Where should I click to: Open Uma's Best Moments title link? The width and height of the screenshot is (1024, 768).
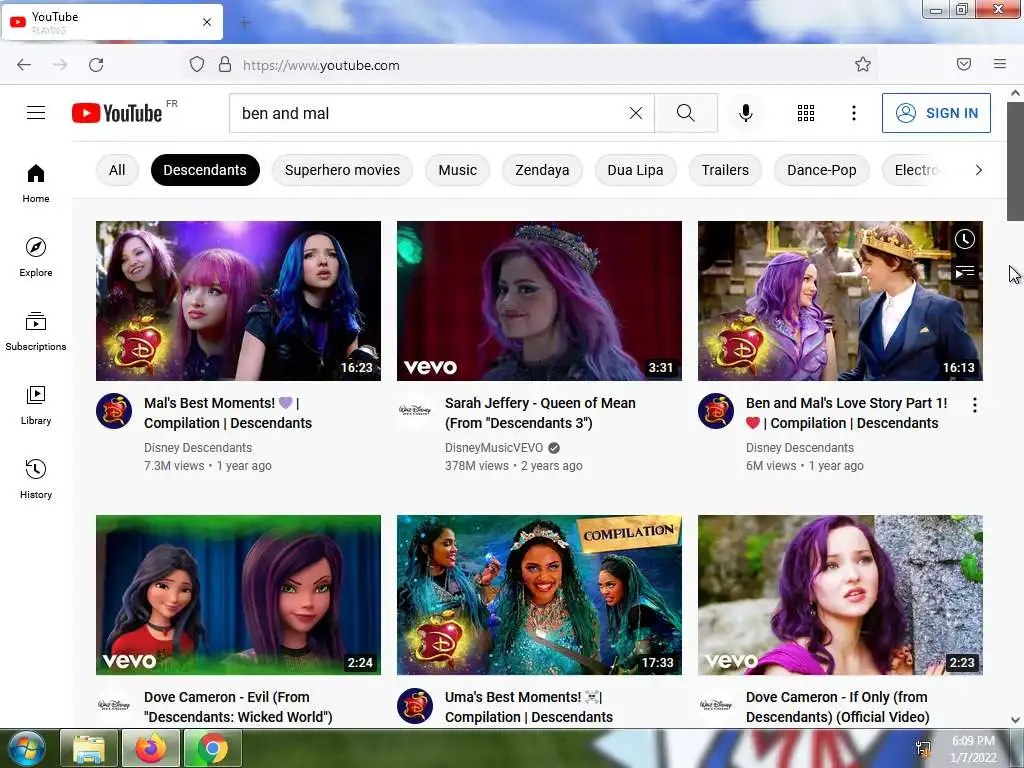tap(529, 707)
